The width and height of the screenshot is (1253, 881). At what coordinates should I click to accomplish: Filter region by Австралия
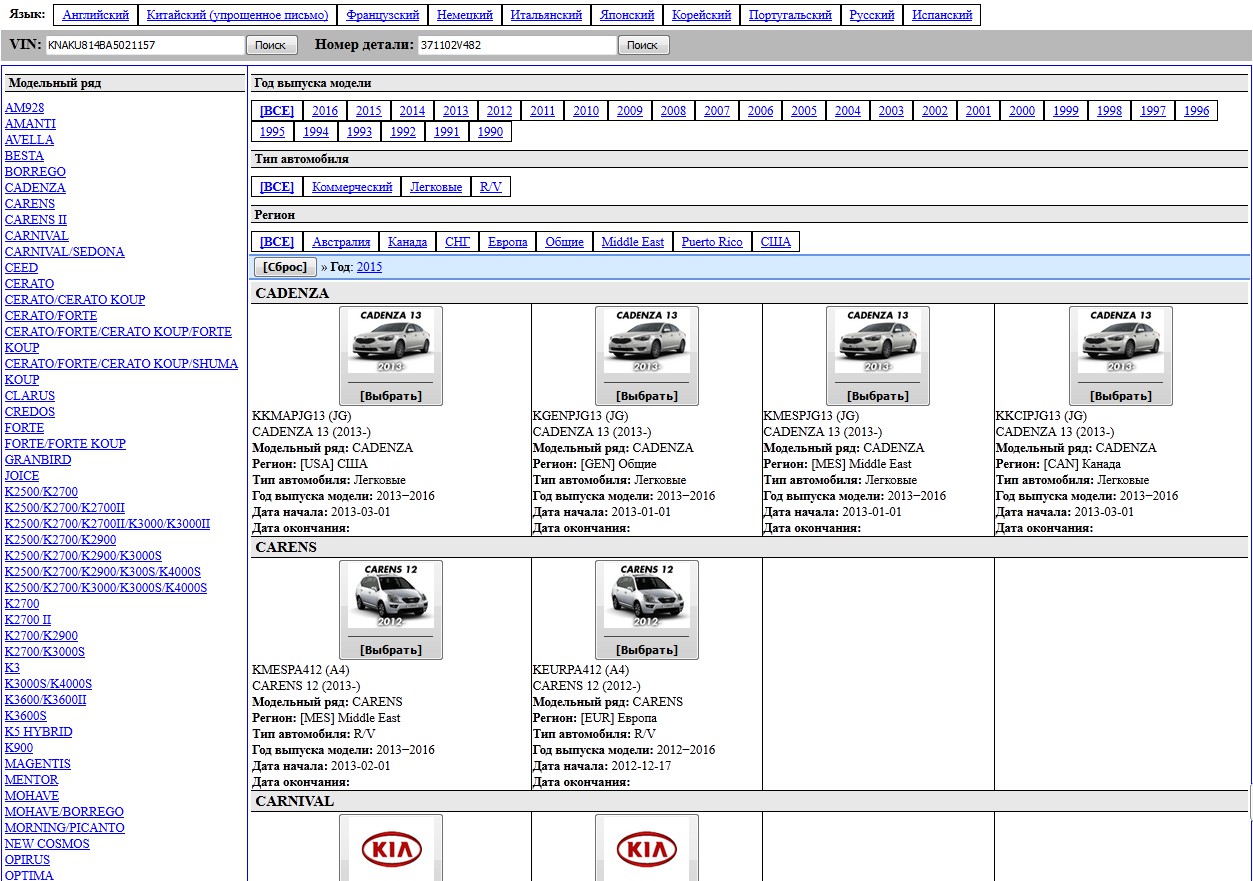pos(341,242)
